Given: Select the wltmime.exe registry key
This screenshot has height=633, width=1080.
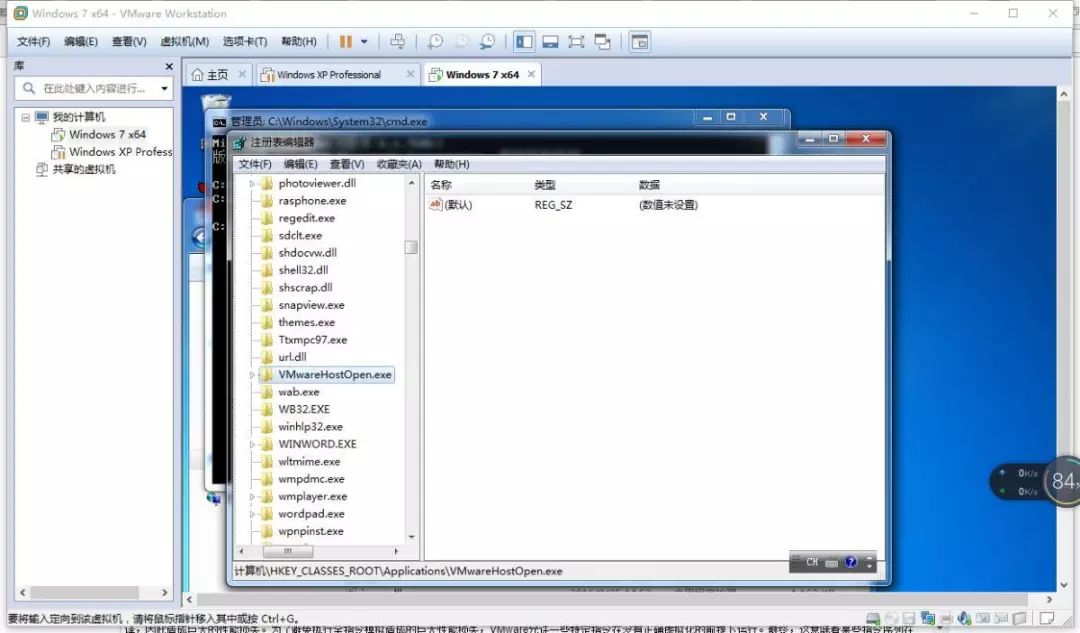Looking at the screenshot, I should (309, 461).
